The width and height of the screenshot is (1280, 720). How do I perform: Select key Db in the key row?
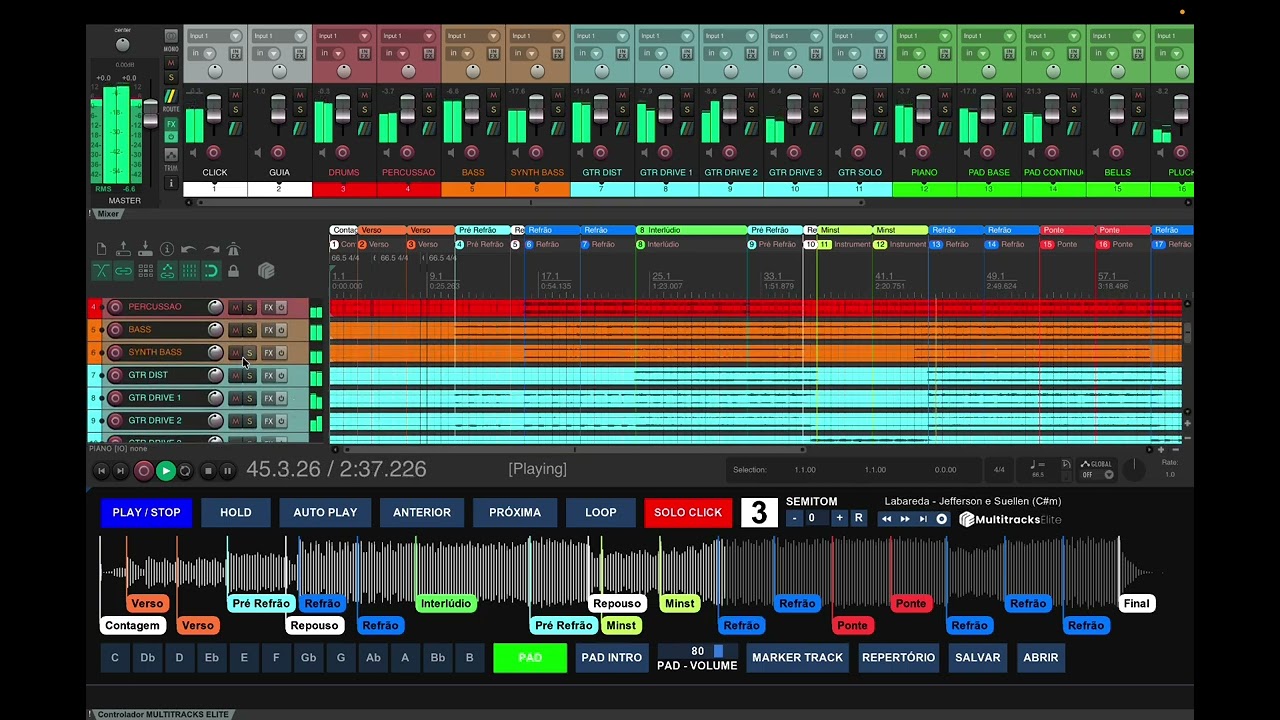147,657
